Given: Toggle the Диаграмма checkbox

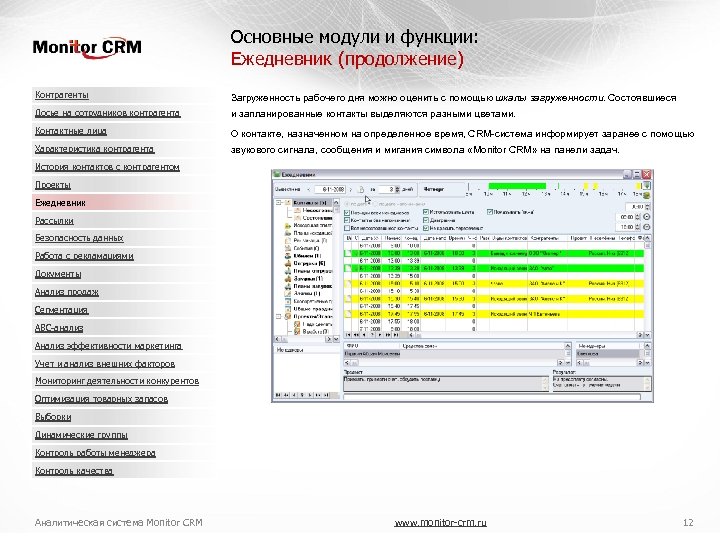Looking at the screenshot, I should coord(426,220).
